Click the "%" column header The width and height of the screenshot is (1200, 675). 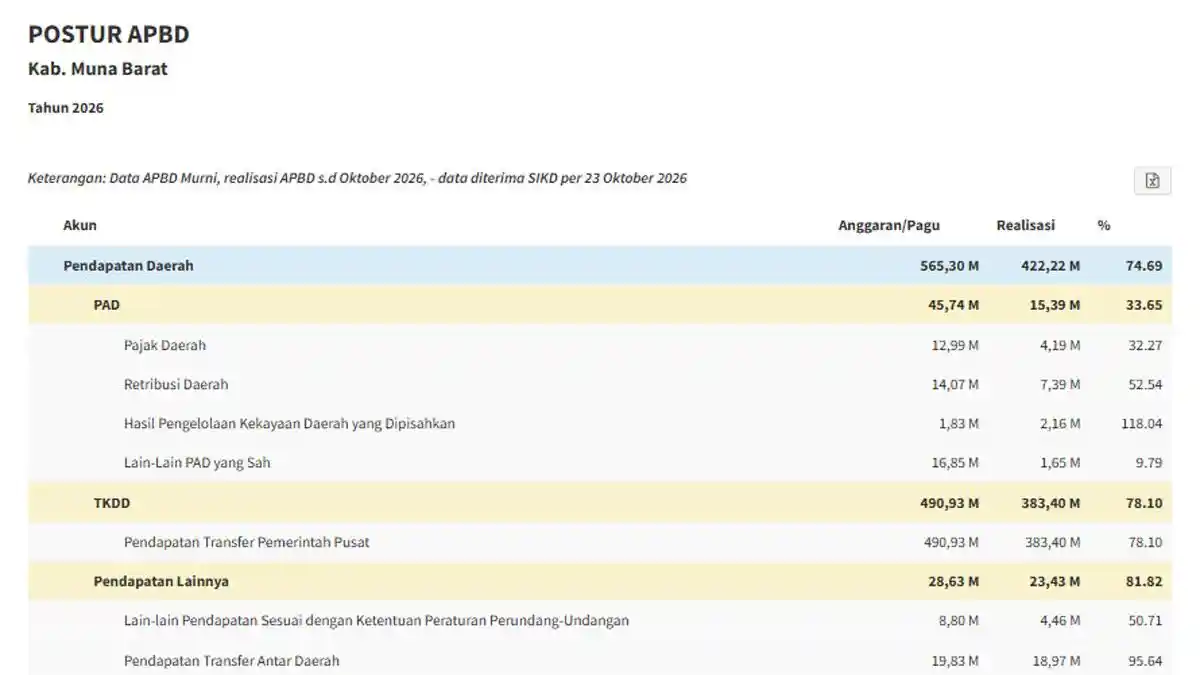pos(1104,225)
